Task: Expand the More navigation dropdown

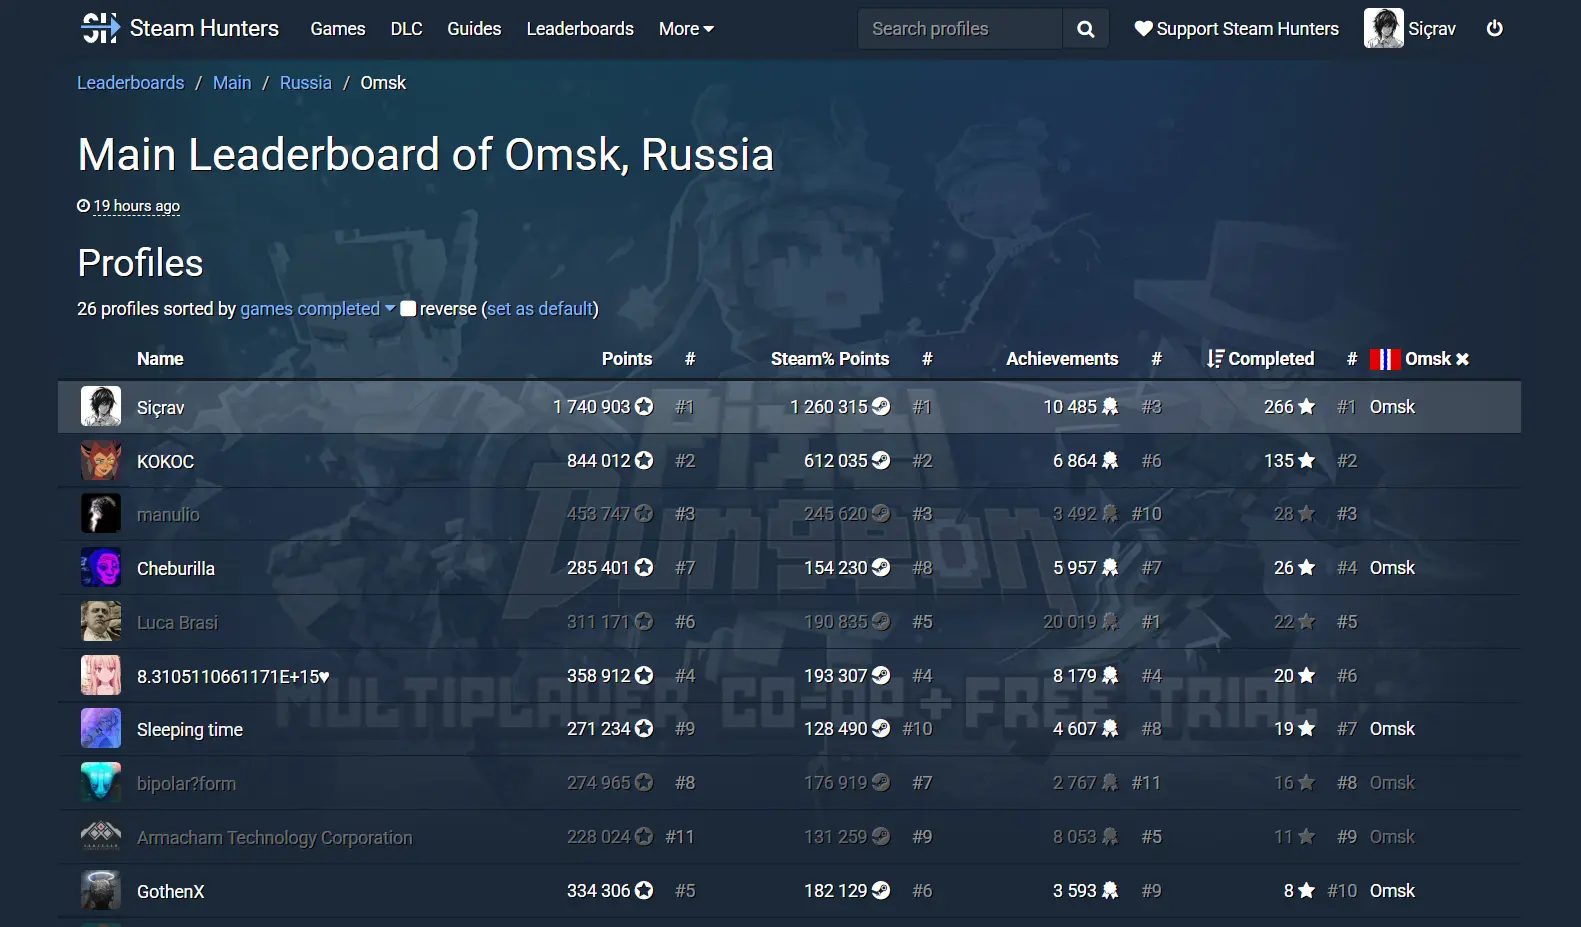Action: click(x=686, y=29)
